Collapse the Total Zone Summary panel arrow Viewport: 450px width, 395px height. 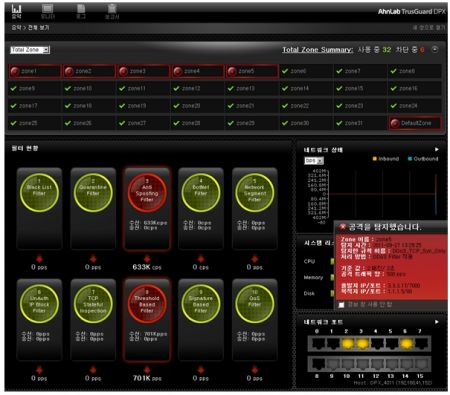(435, 50)
